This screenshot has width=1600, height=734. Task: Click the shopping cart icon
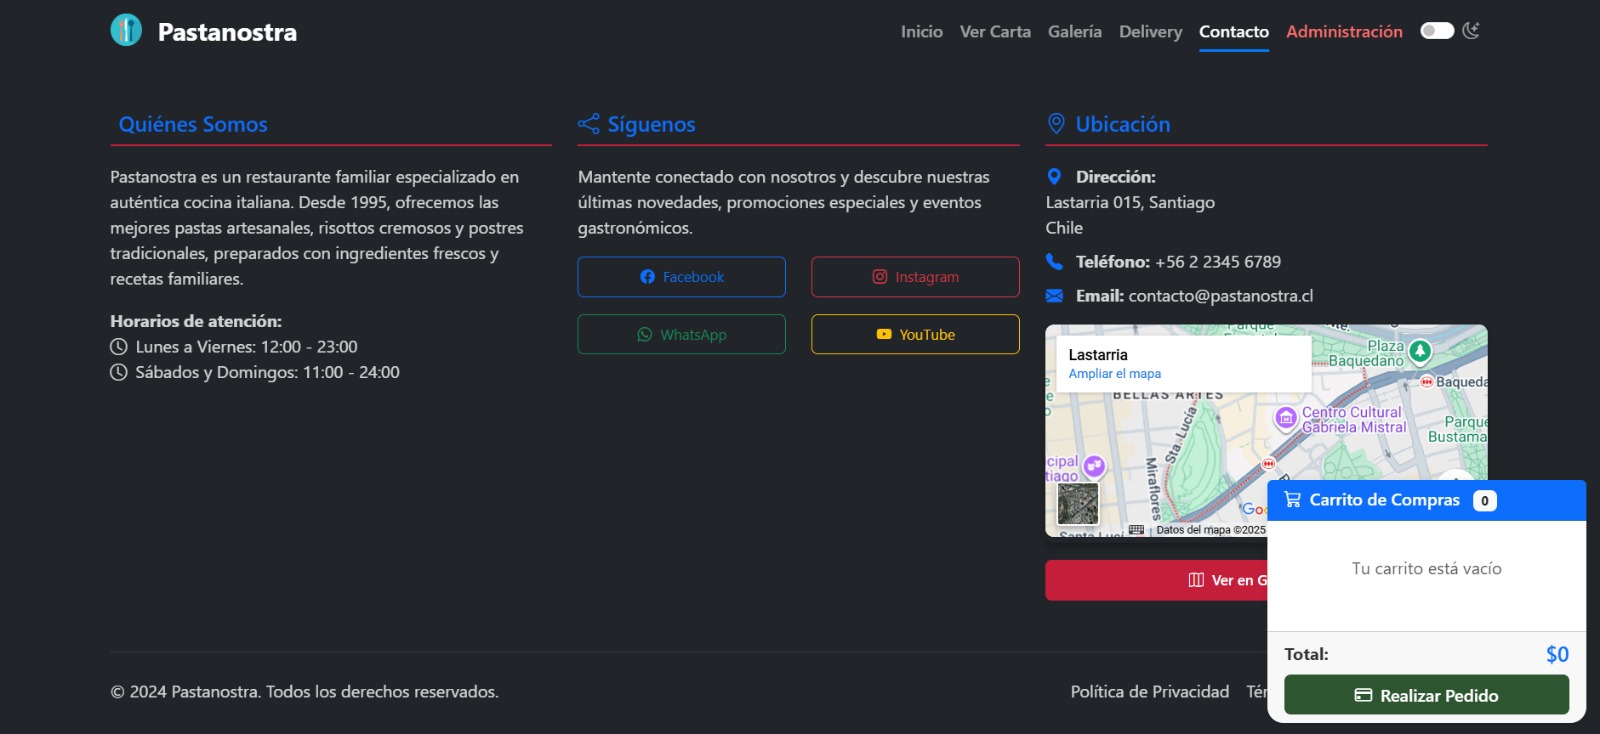(1292, 500)
